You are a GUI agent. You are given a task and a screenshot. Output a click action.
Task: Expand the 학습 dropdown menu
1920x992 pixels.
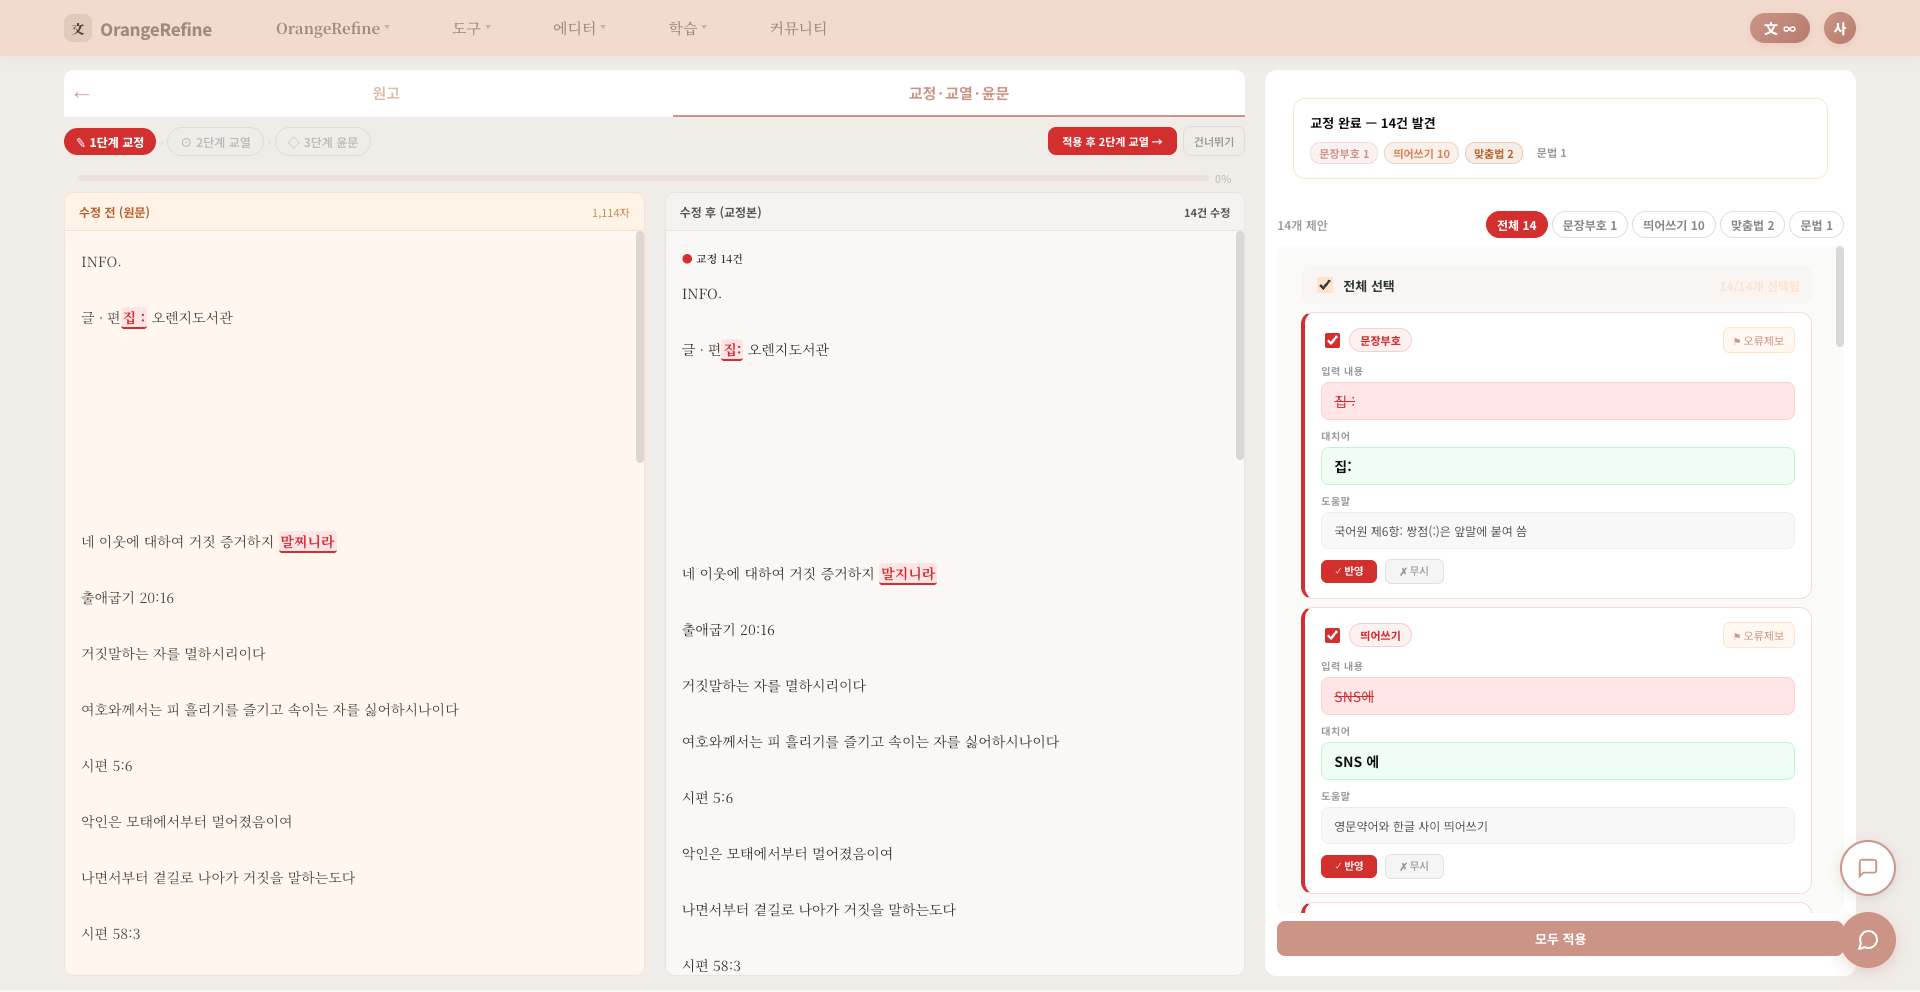point(687,28)
